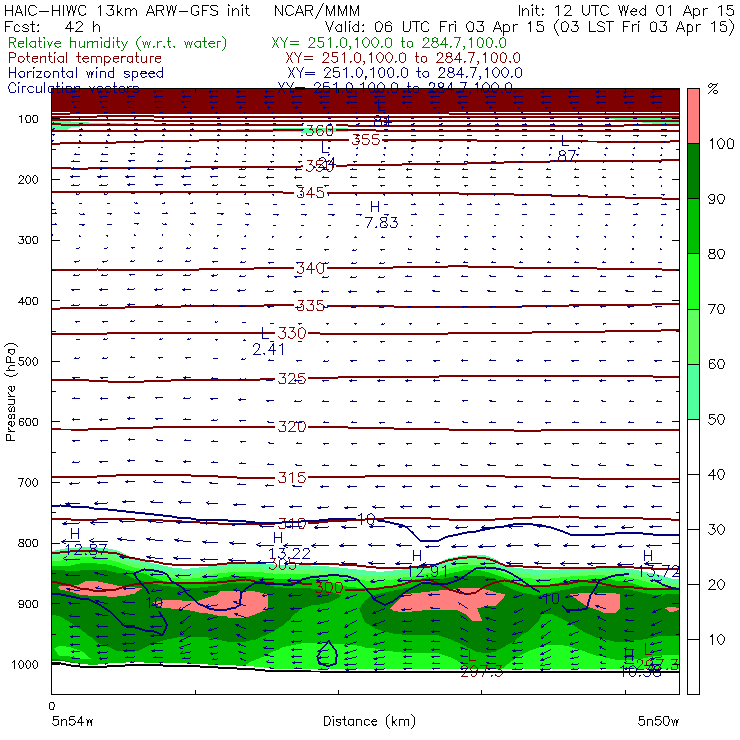Viewport: 740px width, 740px height.
Task: Click the green 'Relative humidity (w.r.t. water)' legend label
Action: coord(117,43)
